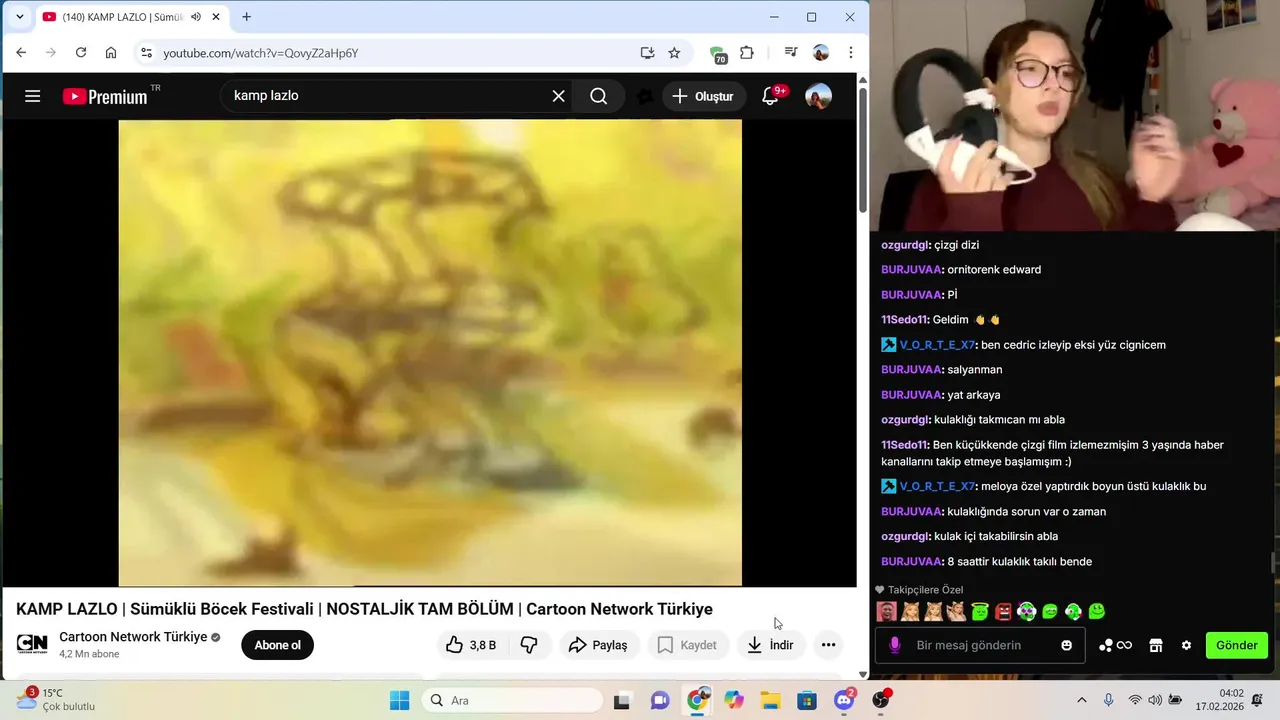The width and height of the screenshot is (1280, 720).
Task: Like the video with 3,8 B likes
Action: click(471, 645)
